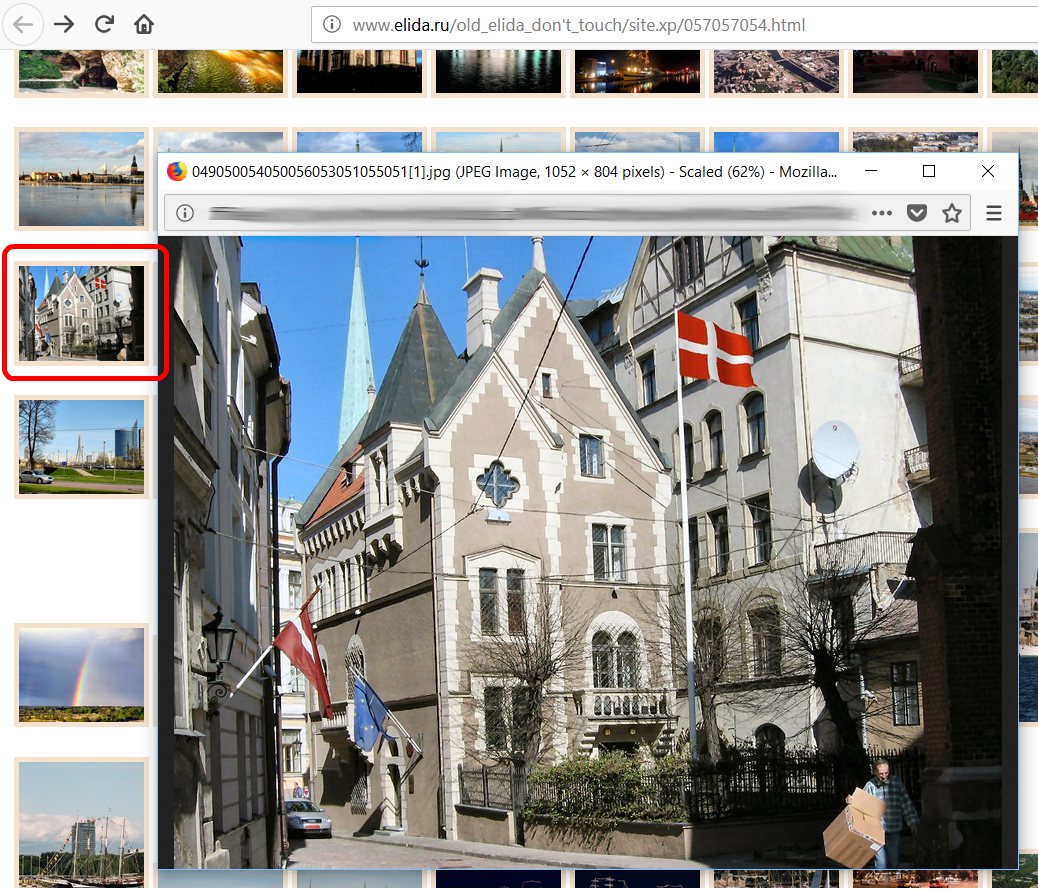Focus the elida.ru address bar
1038x889 pixels.
click(x=674, y=25)
